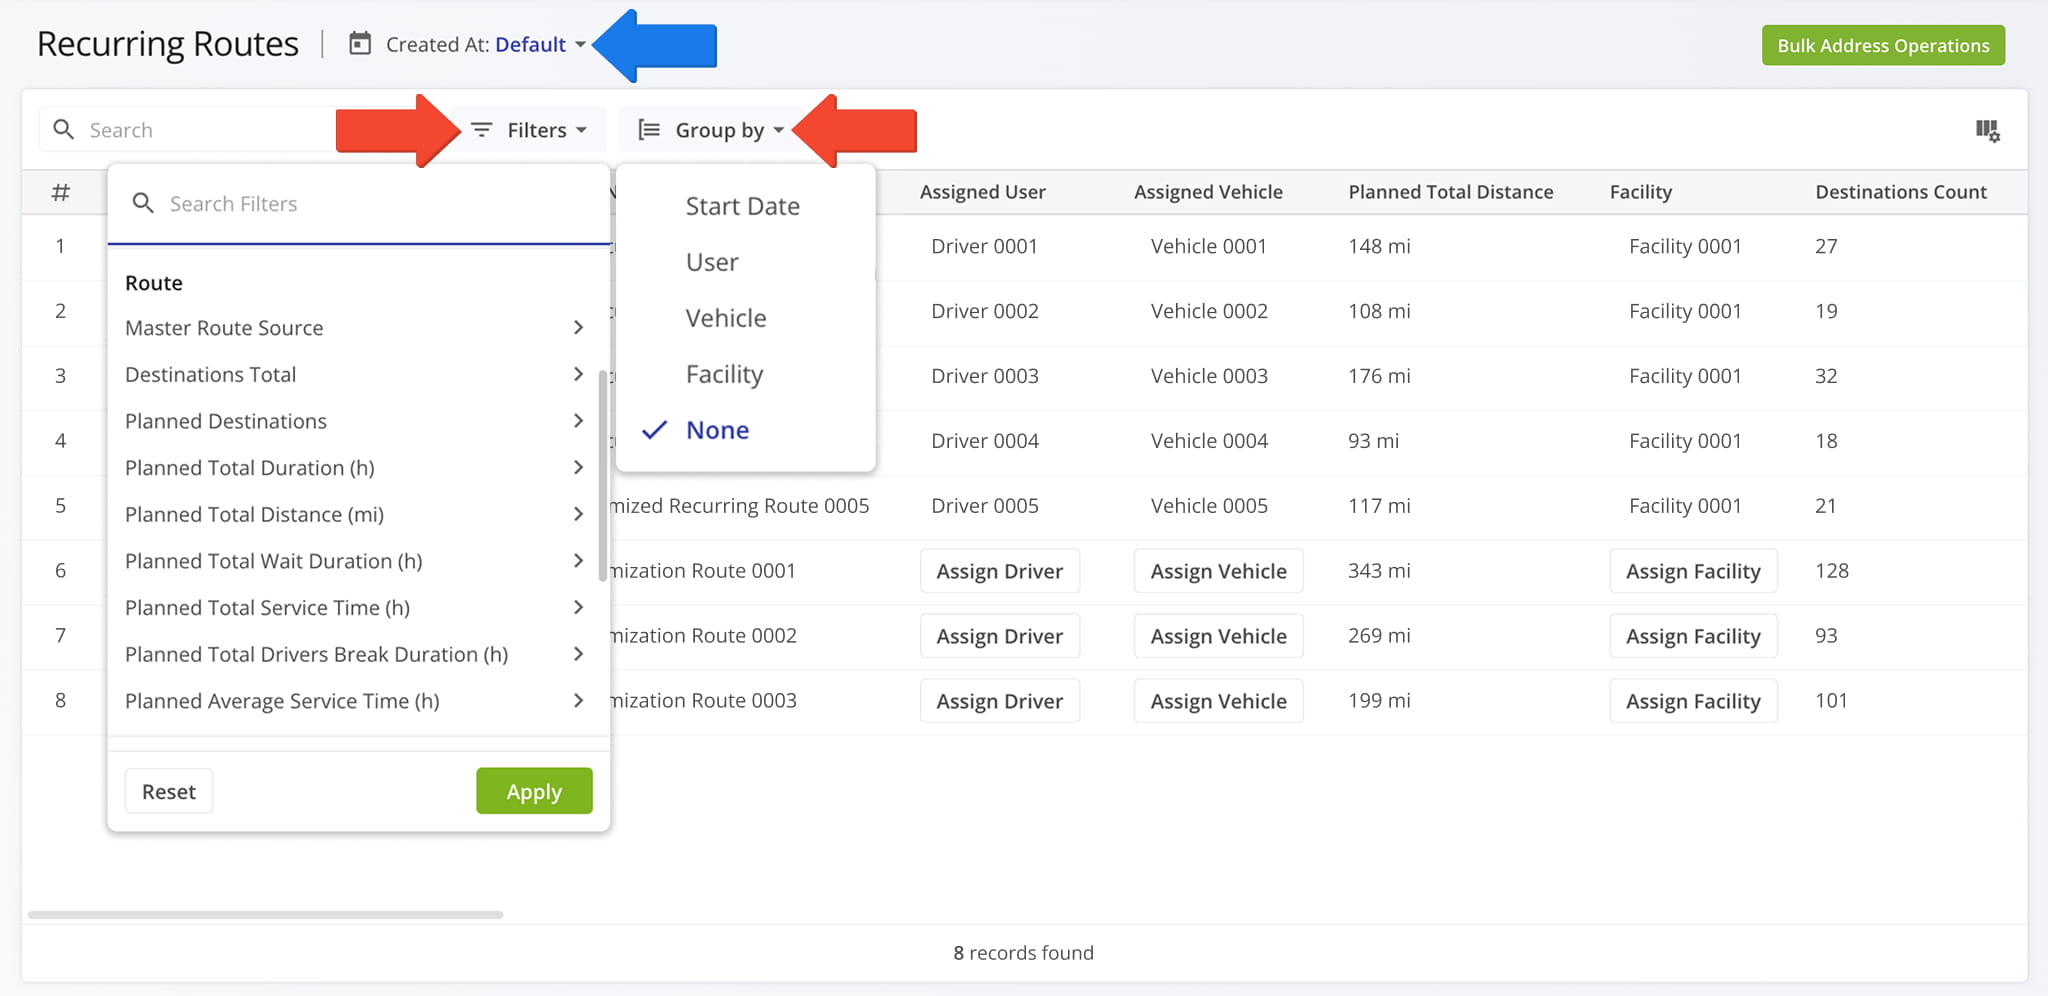Assign Driver for Route 0002
Image resolution: width=2048 pixels, height=996 pixels.
pos(1000,636)
